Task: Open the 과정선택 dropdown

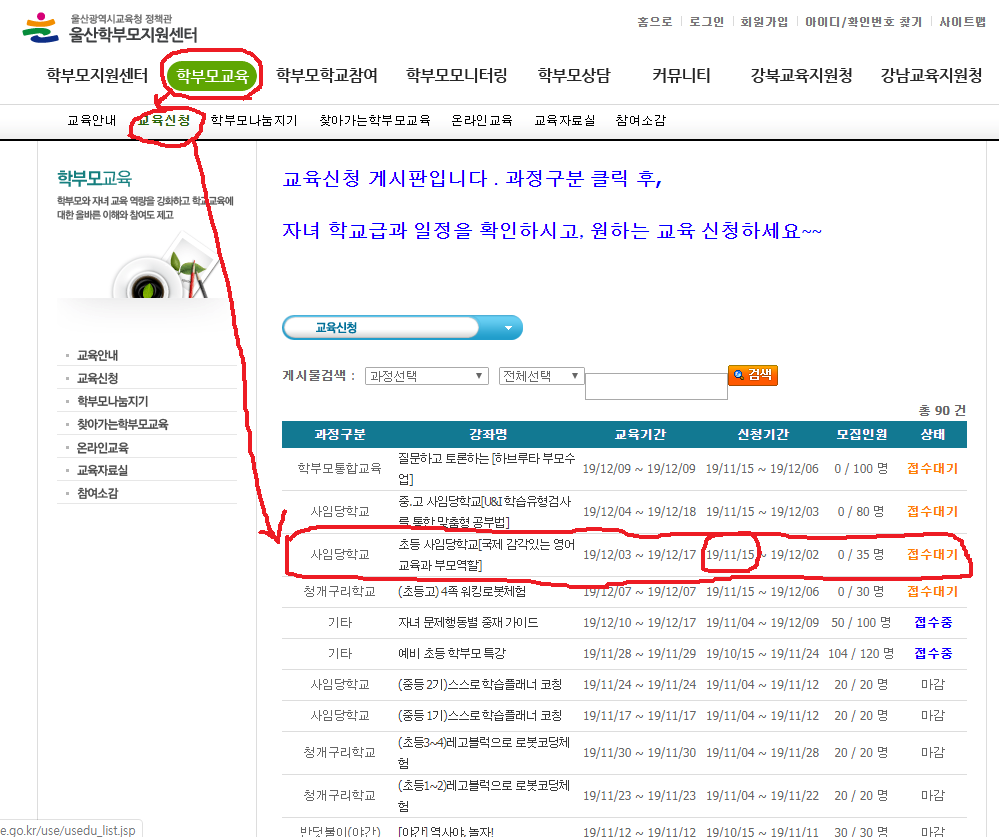Action: (x=426, y=376)
